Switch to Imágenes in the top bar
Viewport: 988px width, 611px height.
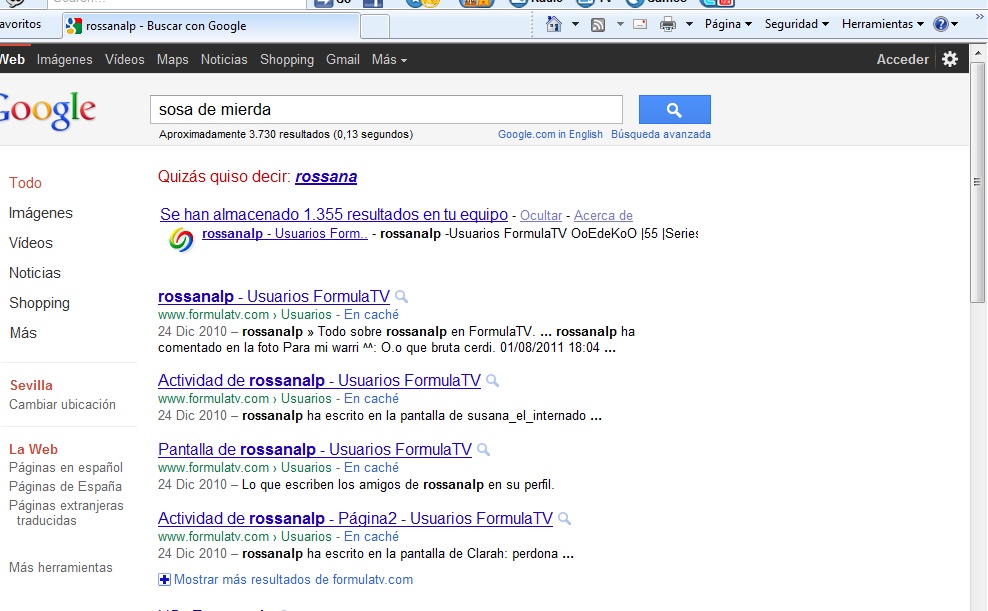pos(65,60)
